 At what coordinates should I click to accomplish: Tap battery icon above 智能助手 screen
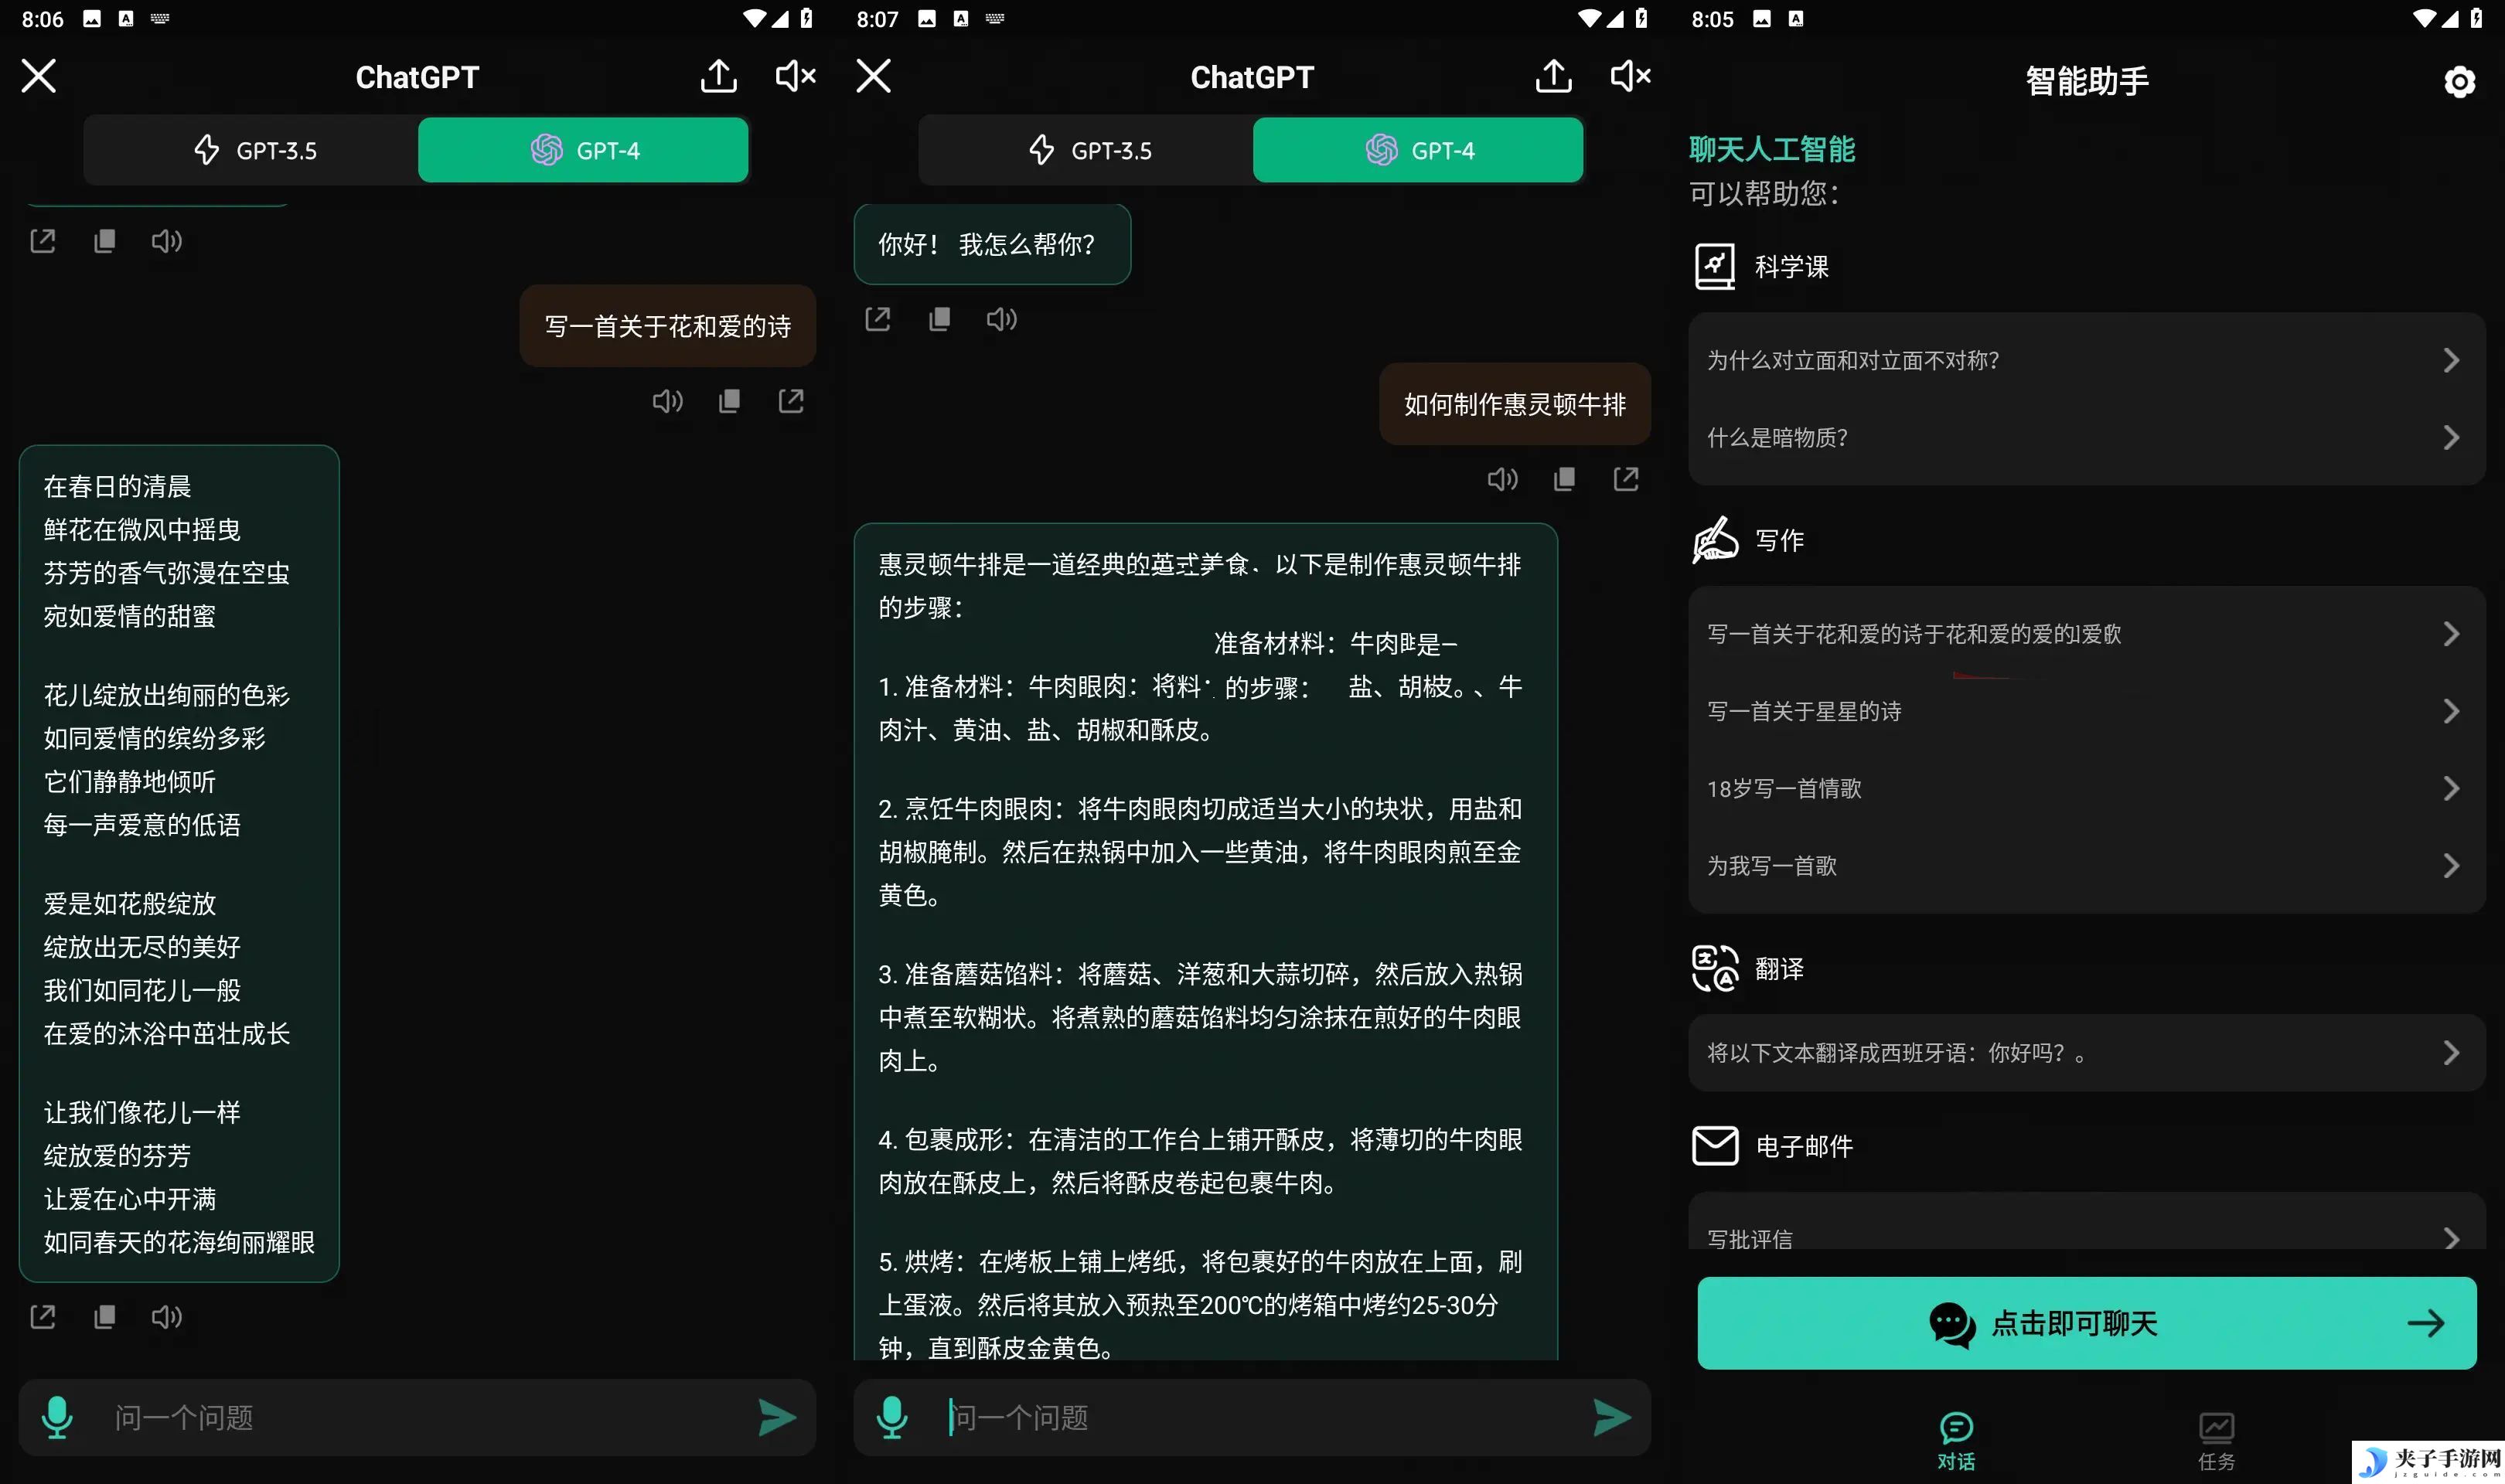[2475, 18]
